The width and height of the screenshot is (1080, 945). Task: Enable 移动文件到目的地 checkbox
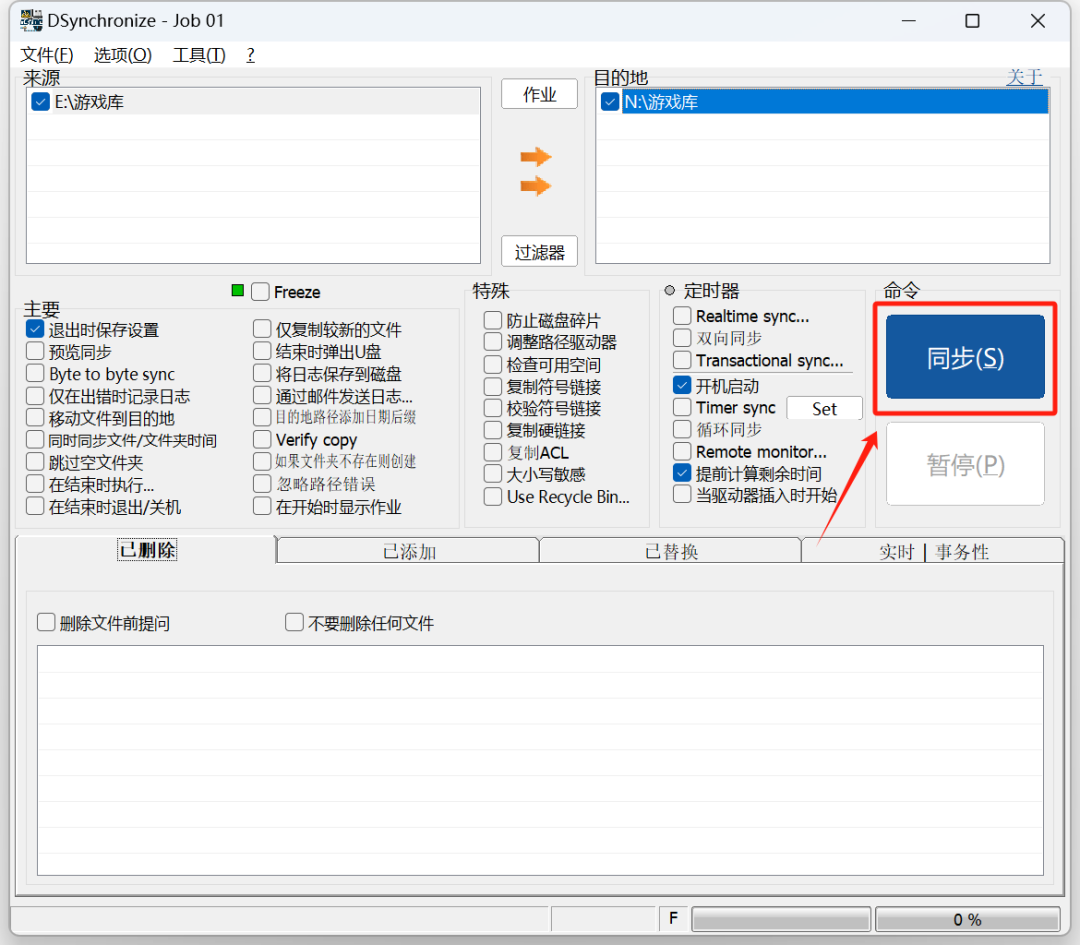pos(35,418)
